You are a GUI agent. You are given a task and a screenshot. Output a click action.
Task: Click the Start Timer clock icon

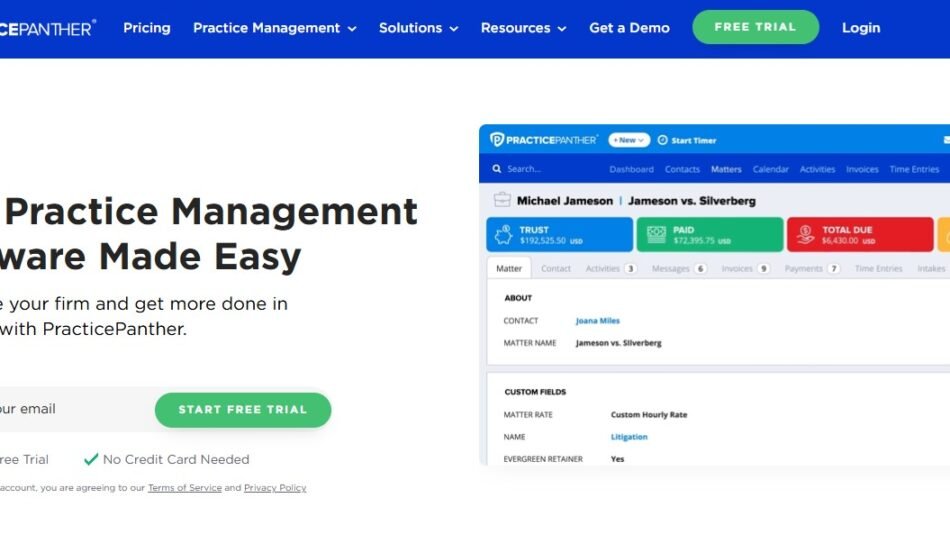[662, 140]
